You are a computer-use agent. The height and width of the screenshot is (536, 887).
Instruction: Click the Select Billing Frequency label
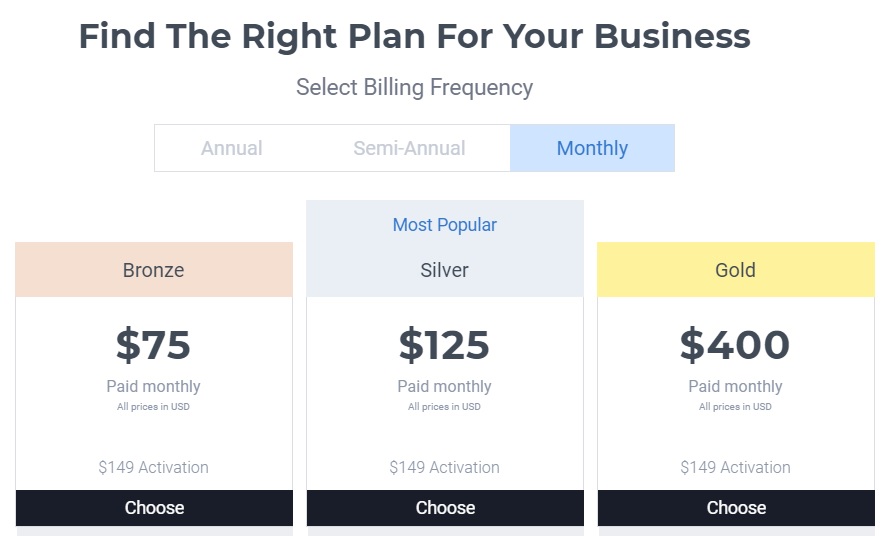click(x=414, y=88)
